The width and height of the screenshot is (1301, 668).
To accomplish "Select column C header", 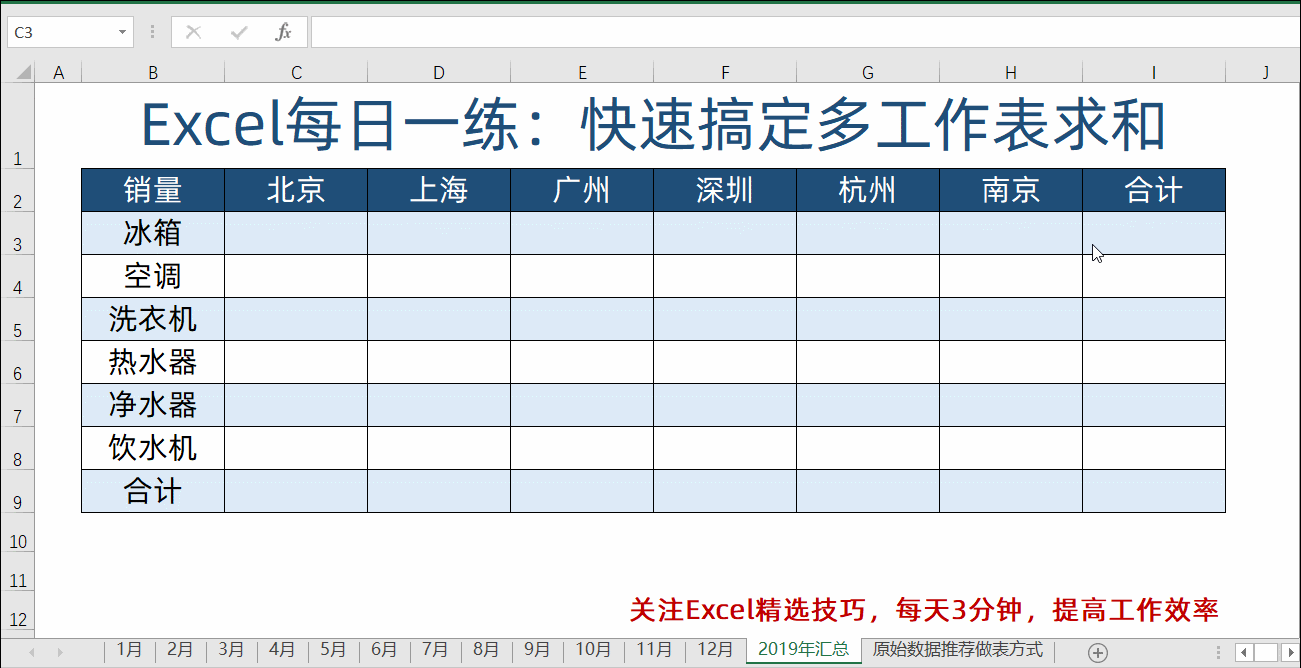I will [x=296, y=72].
